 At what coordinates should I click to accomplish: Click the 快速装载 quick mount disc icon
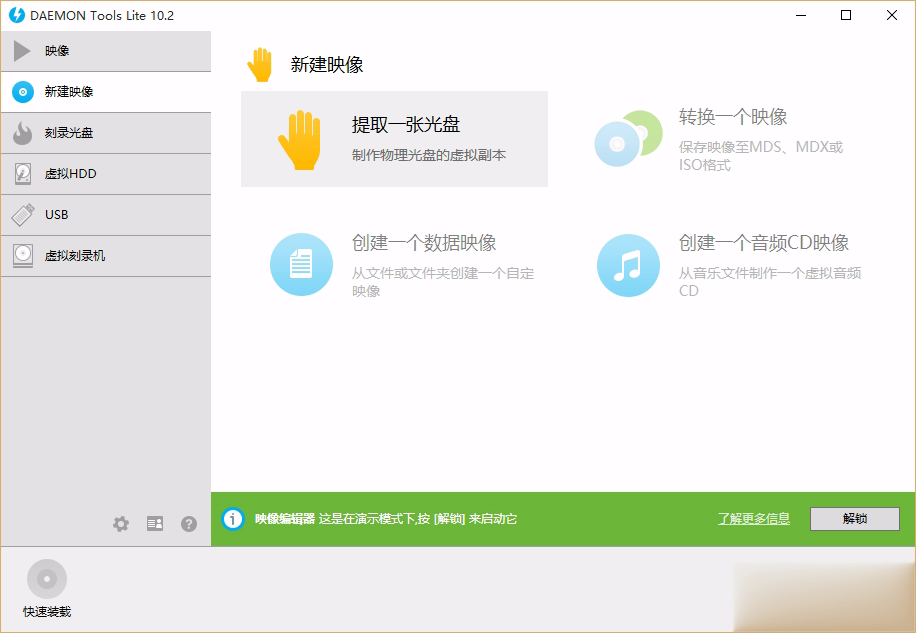tap(47, 579)
